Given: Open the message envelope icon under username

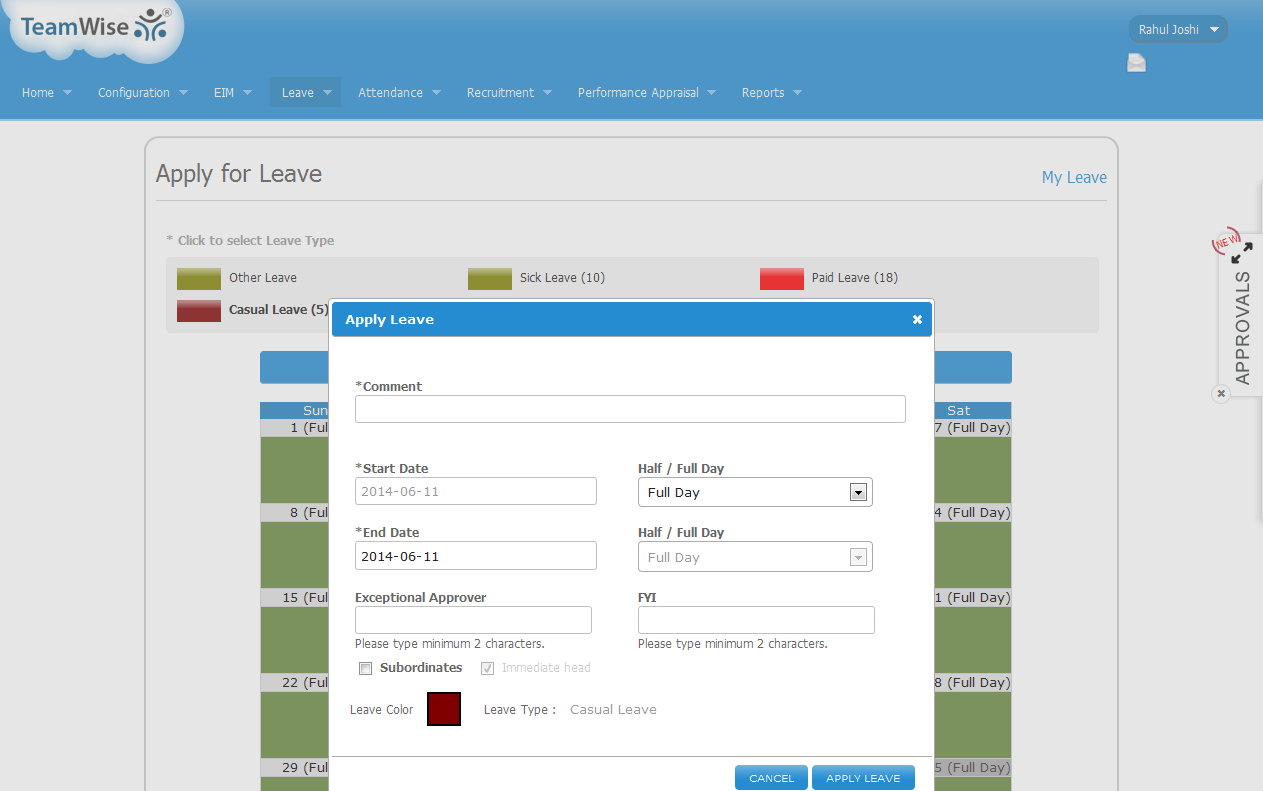Looking at the screenshot, I should [1136, 63].
